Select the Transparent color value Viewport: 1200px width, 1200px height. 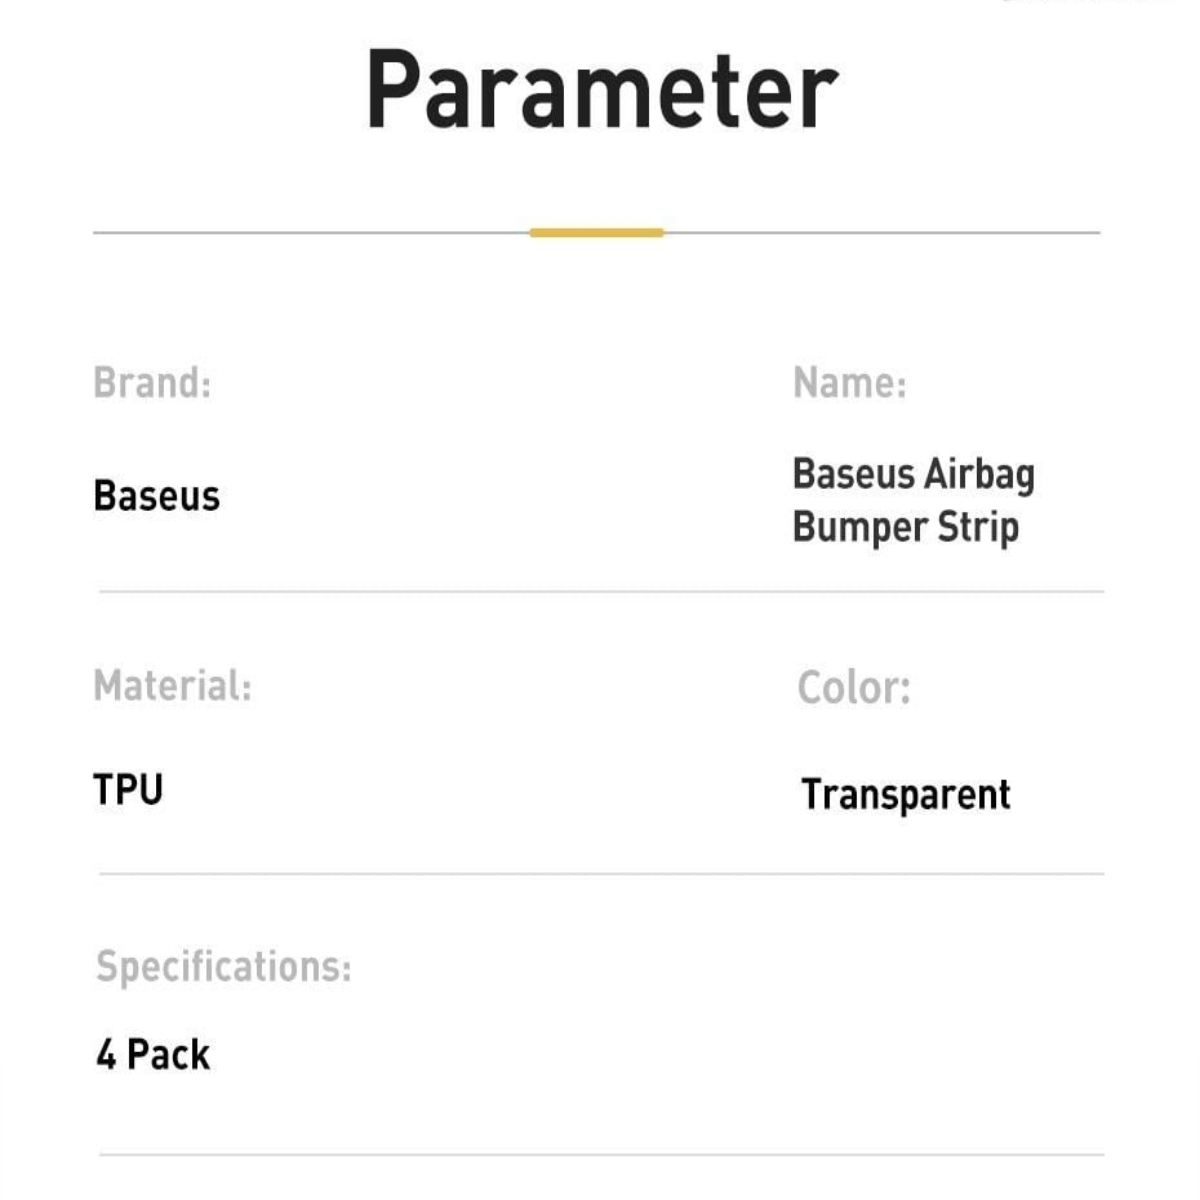[905, 795]
